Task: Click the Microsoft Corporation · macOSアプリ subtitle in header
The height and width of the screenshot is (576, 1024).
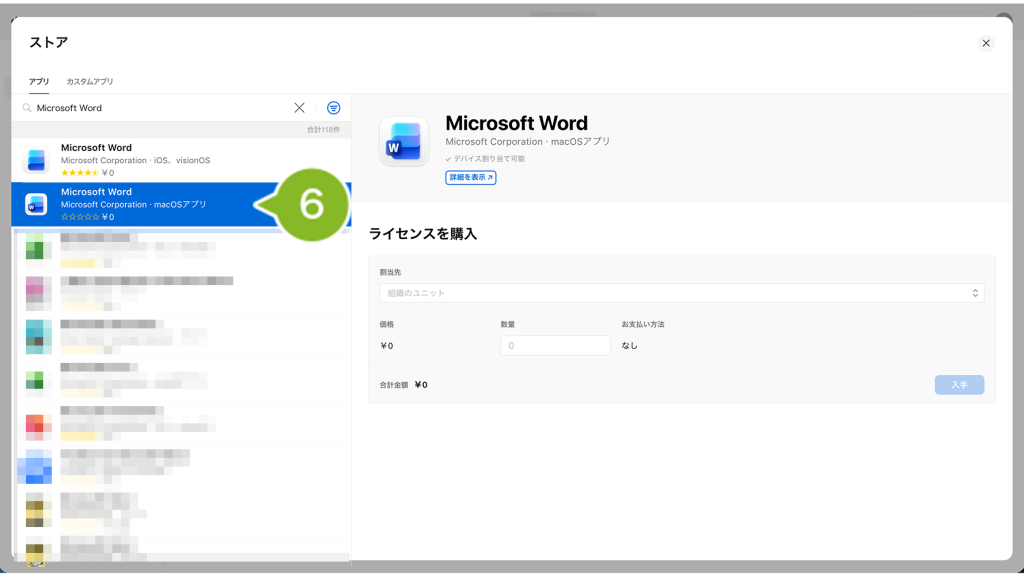Action: pyautogui.click(x=528, y=142)
